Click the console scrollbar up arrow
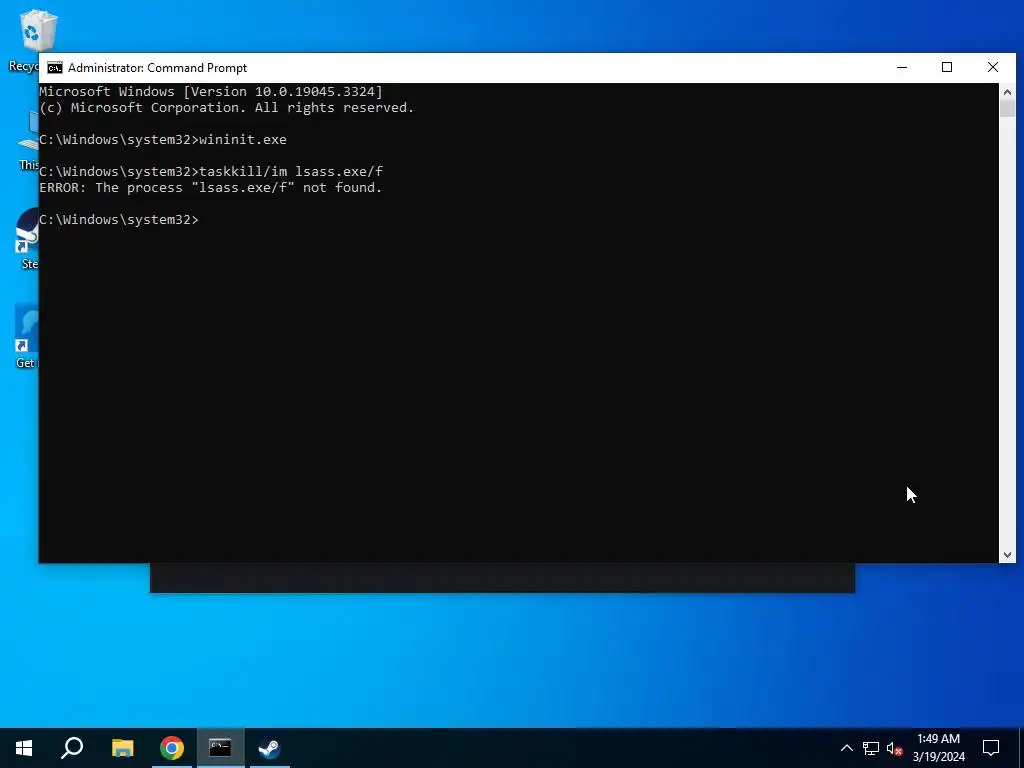This screenshot has height=768, width=1024. click(1007, 91)
